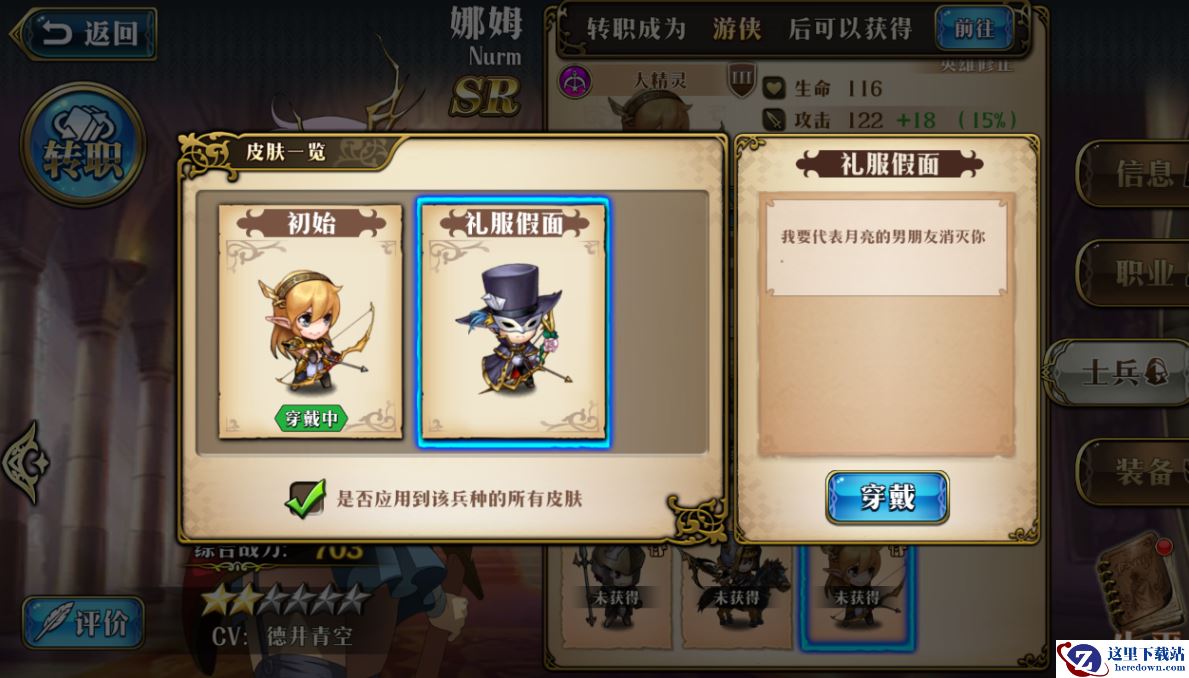
Task: Toggle 是否应用到该兵种的所有皮肤 checkbox
Action: pos(306,498)
